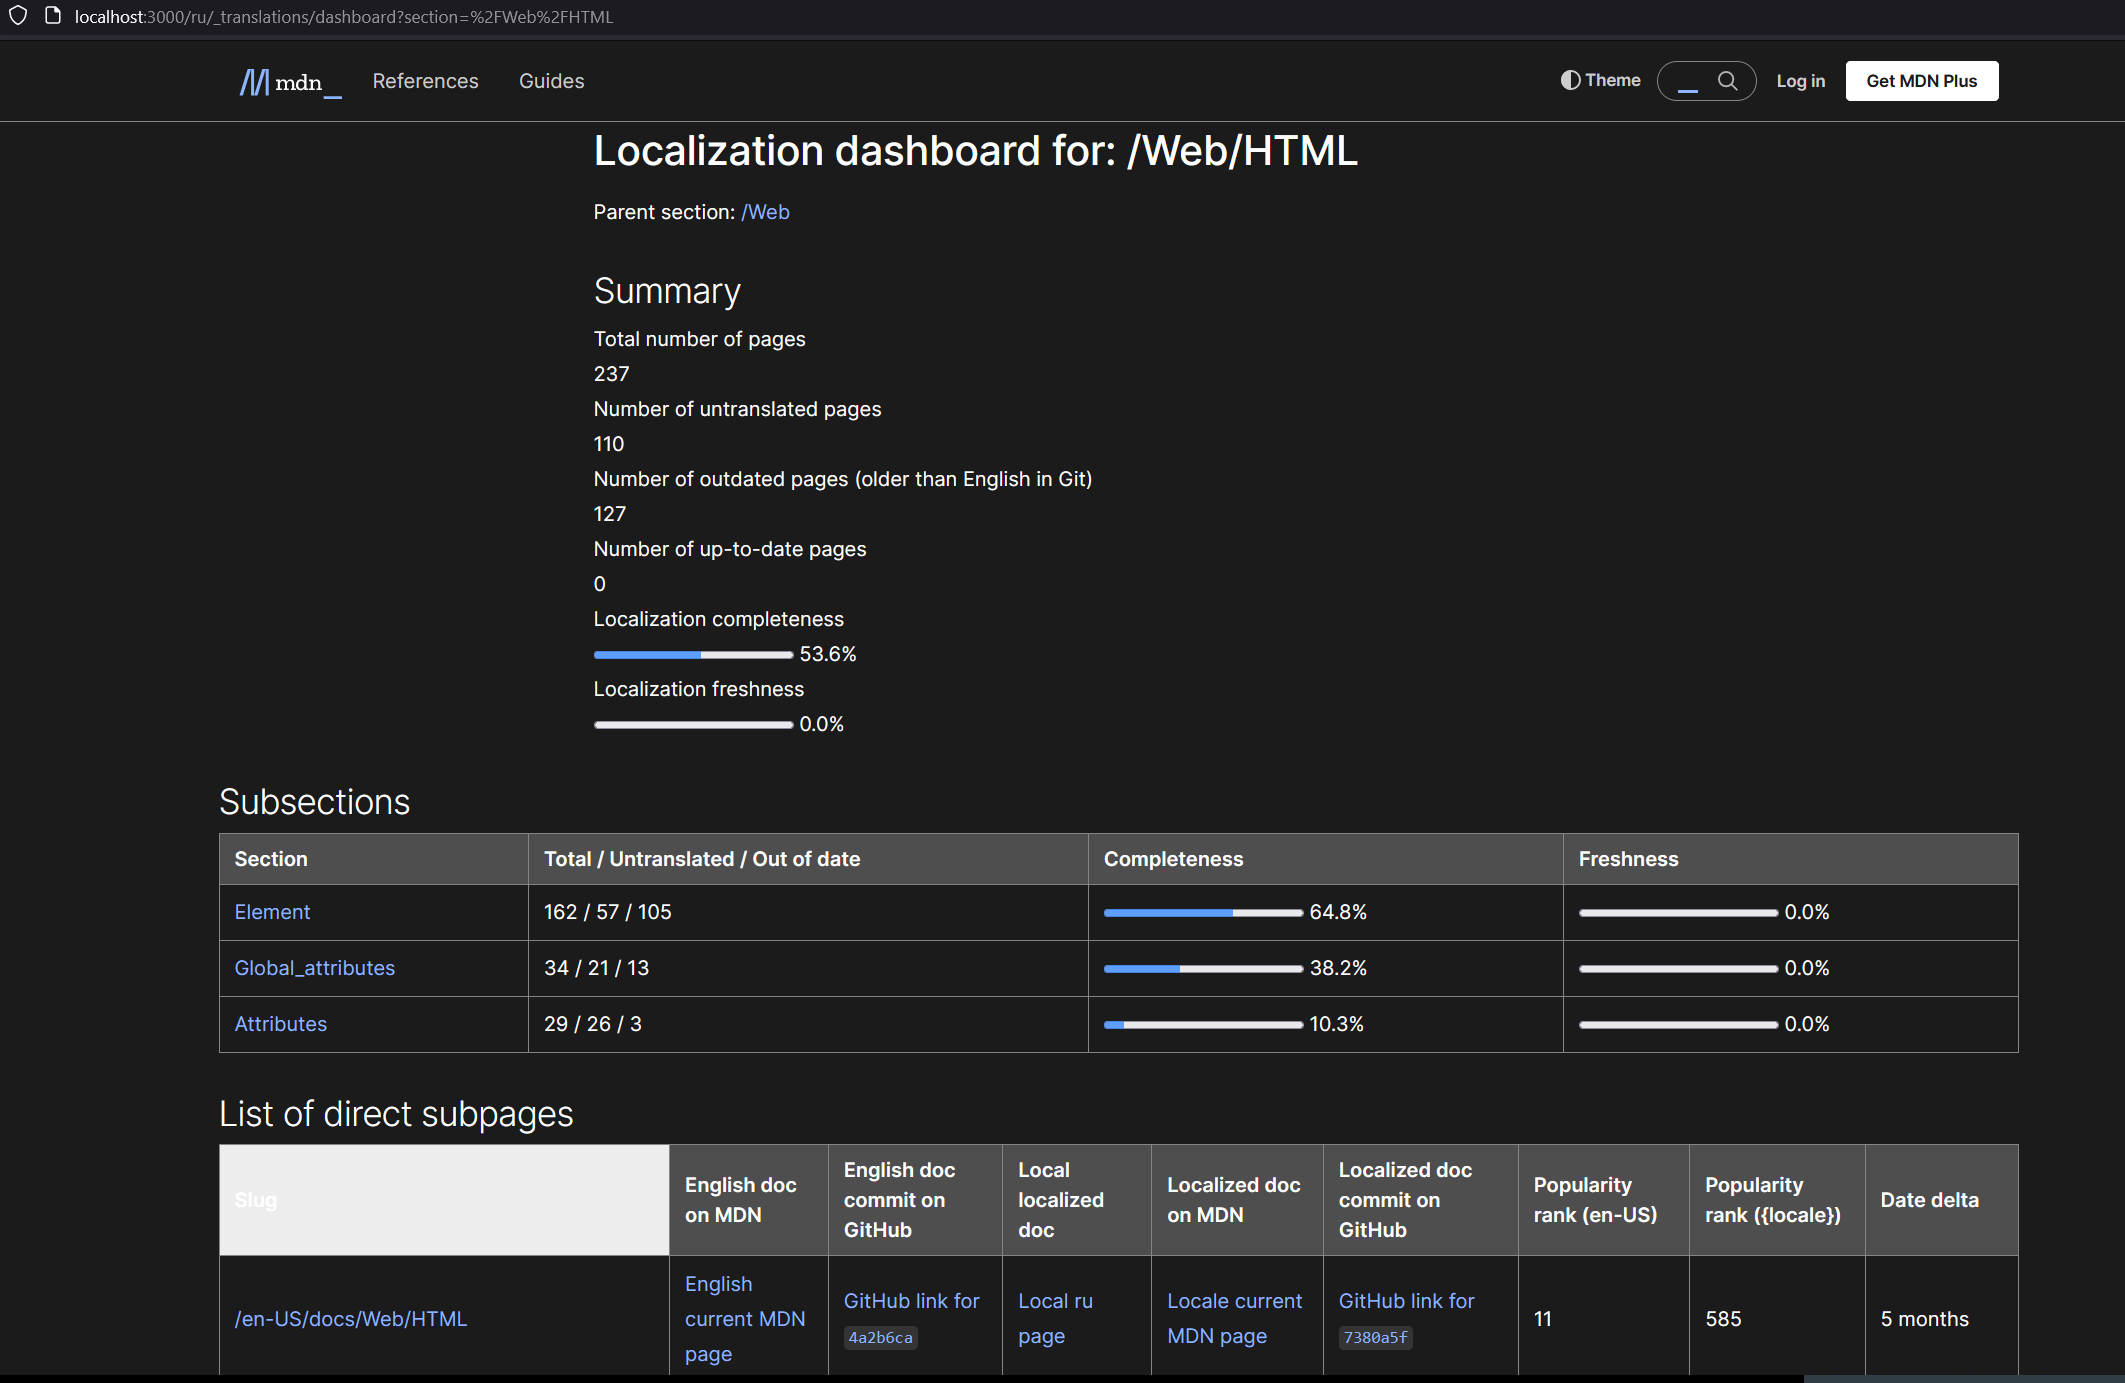Click the address bar URL
This screenshot has width=2125, height=1383.
[344, 17]
